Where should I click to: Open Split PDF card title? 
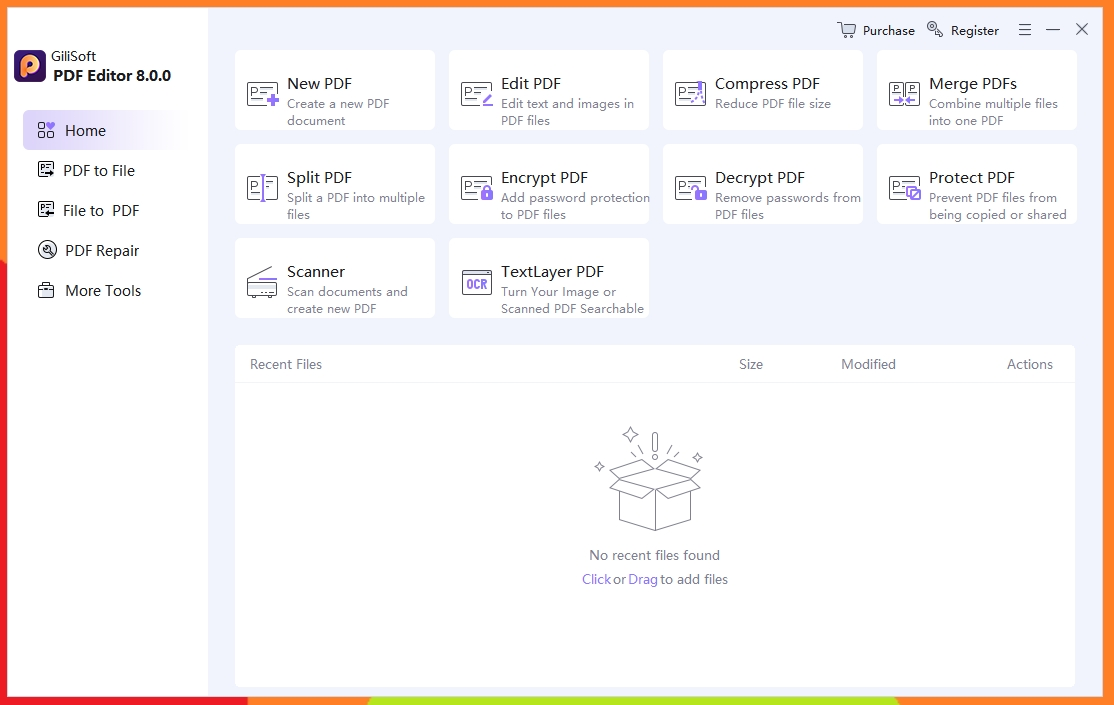[319, 178]
